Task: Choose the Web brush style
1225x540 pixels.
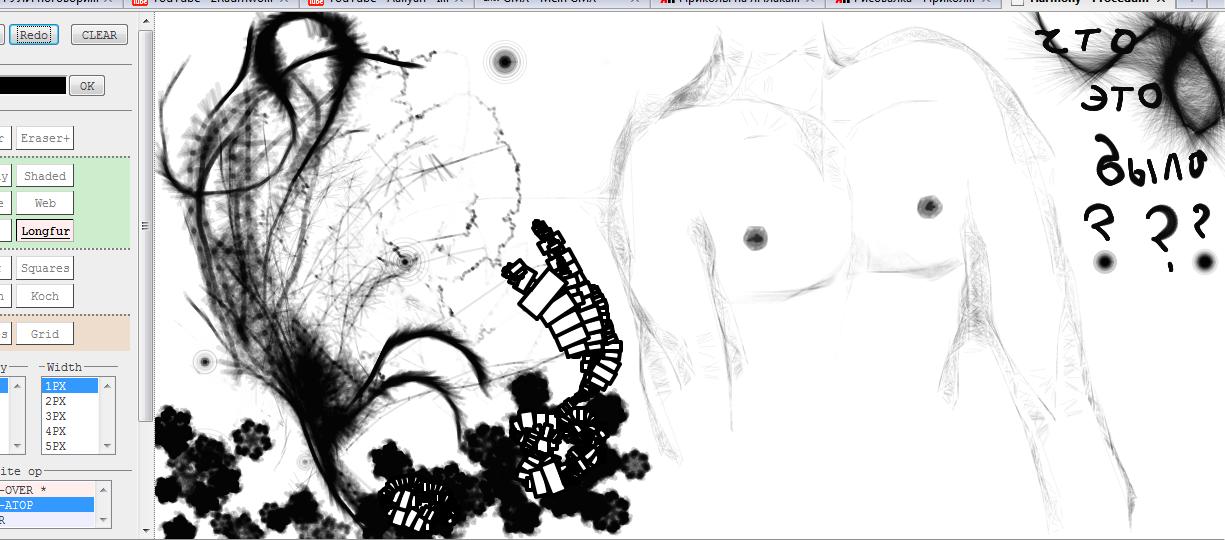Action: 45,203
